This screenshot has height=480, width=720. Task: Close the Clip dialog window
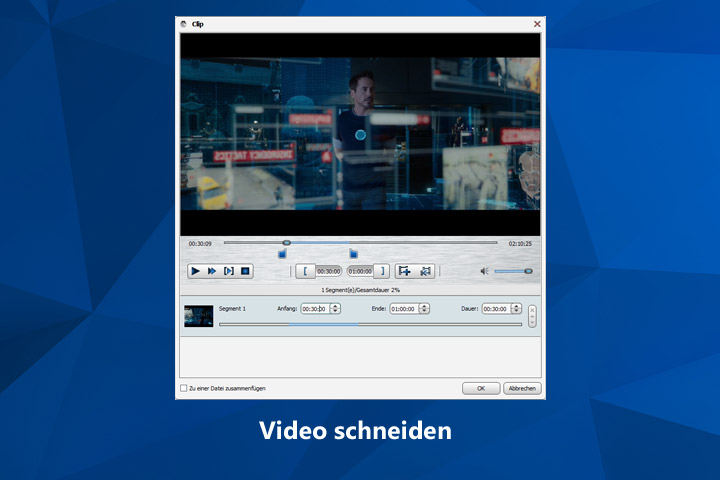tap(537, 24)
